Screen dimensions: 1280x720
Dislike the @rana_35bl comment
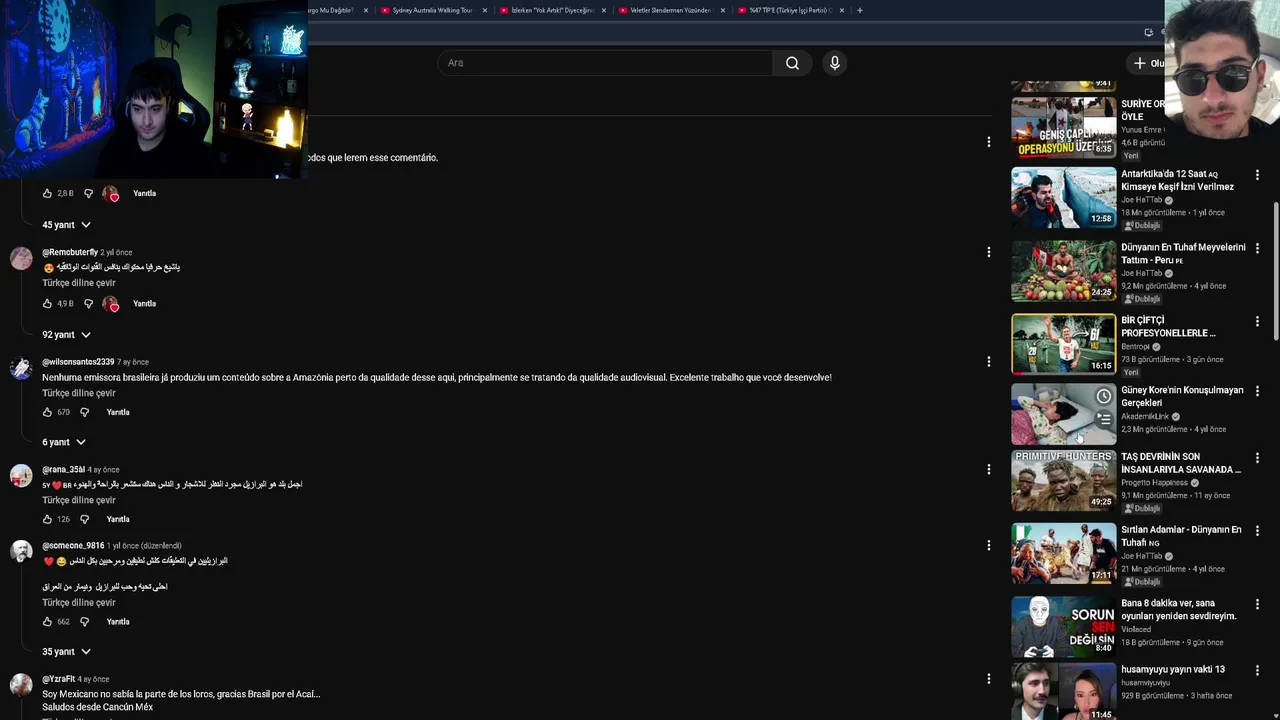84,519
